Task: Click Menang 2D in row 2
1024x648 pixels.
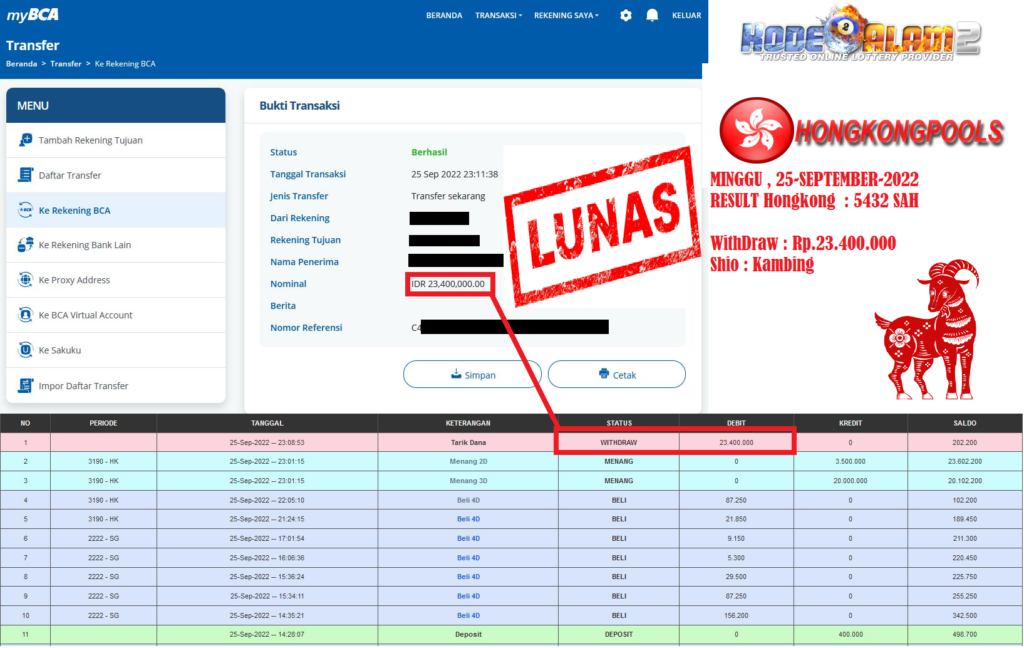Action: 468,462
